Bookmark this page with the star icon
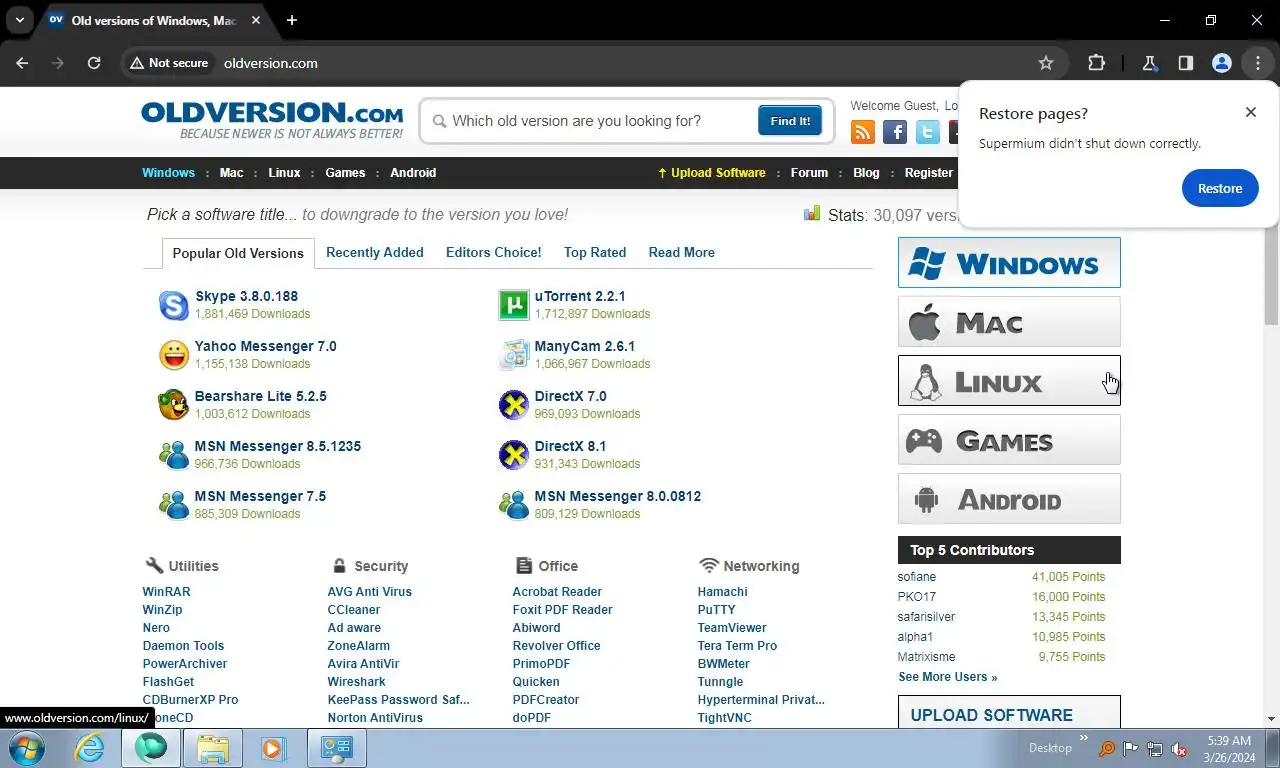 coord(1046,63)
